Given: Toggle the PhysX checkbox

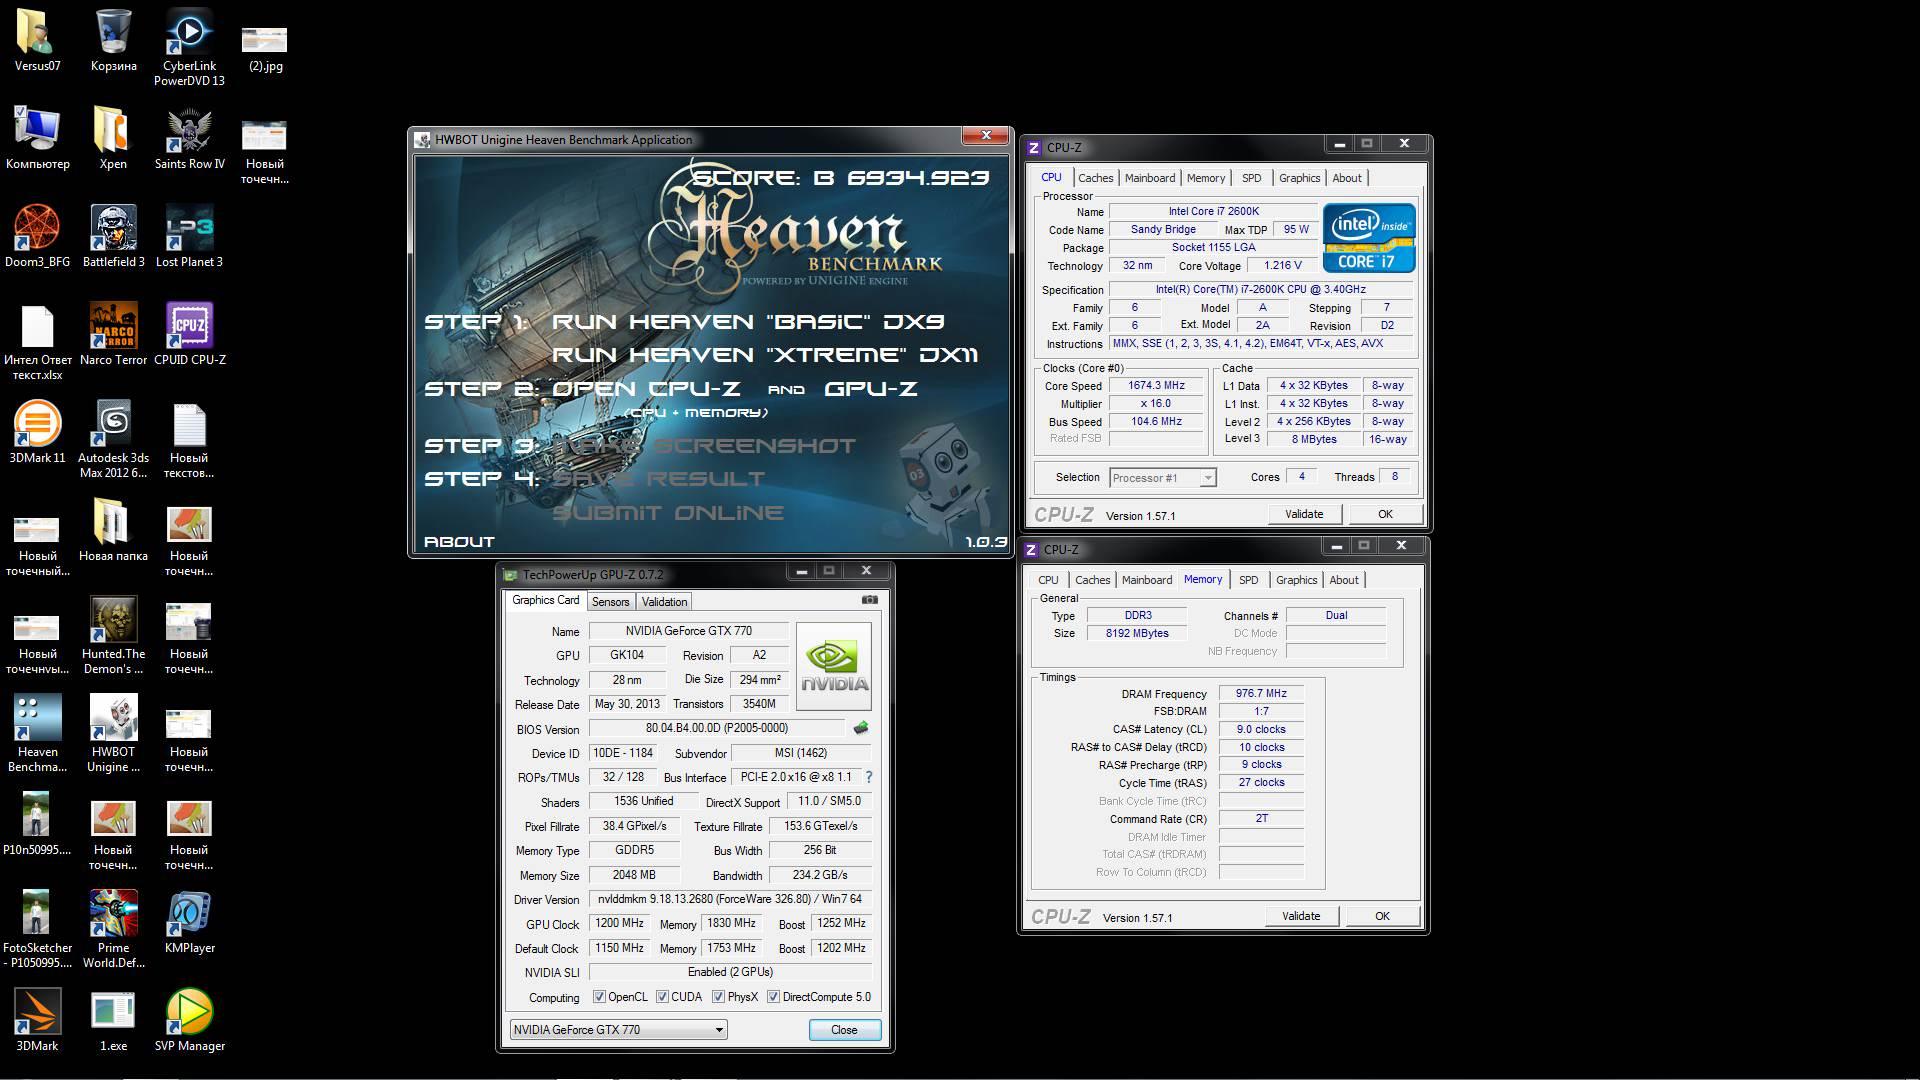Looking at the screenshot, I should point(718,997).
